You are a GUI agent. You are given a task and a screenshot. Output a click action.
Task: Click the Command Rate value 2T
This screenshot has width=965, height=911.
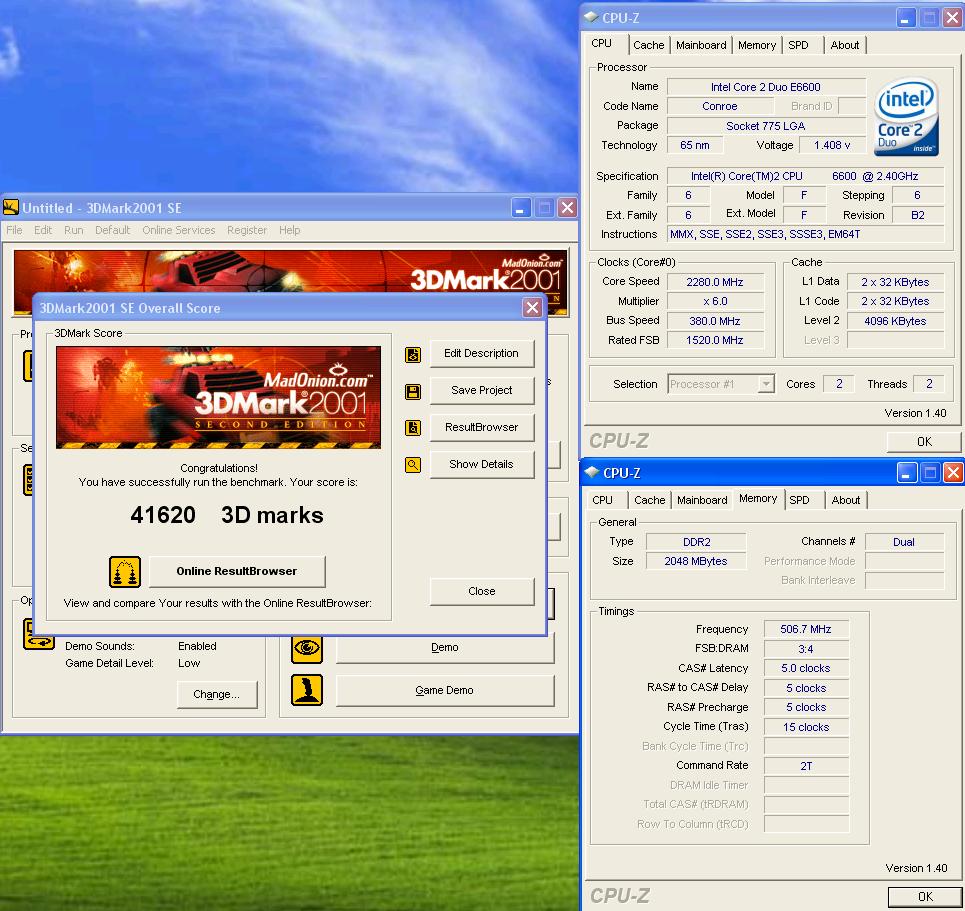point(806,766)
